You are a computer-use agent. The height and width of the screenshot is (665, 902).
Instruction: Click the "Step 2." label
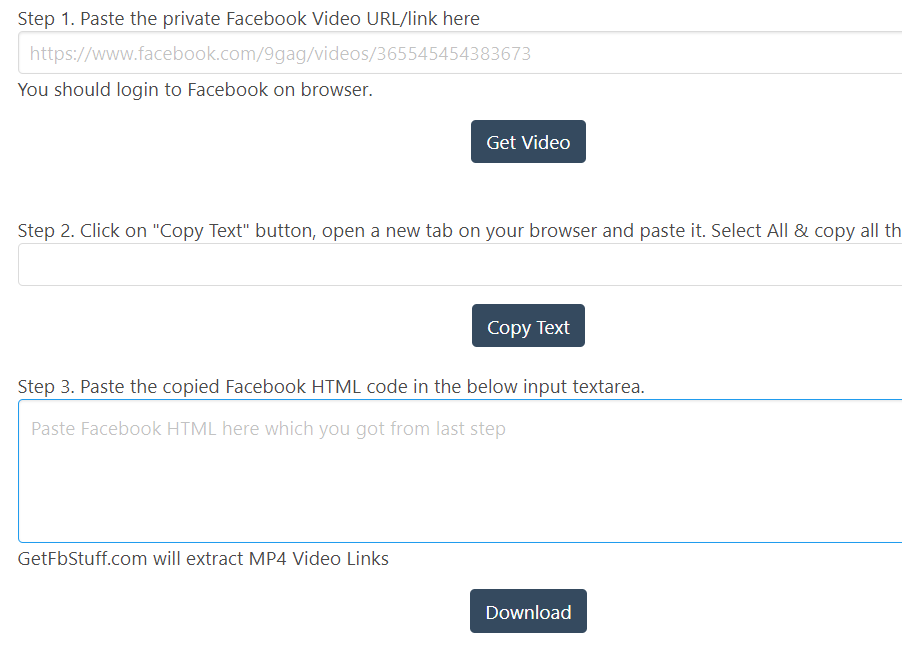click(x=46, y=231)
